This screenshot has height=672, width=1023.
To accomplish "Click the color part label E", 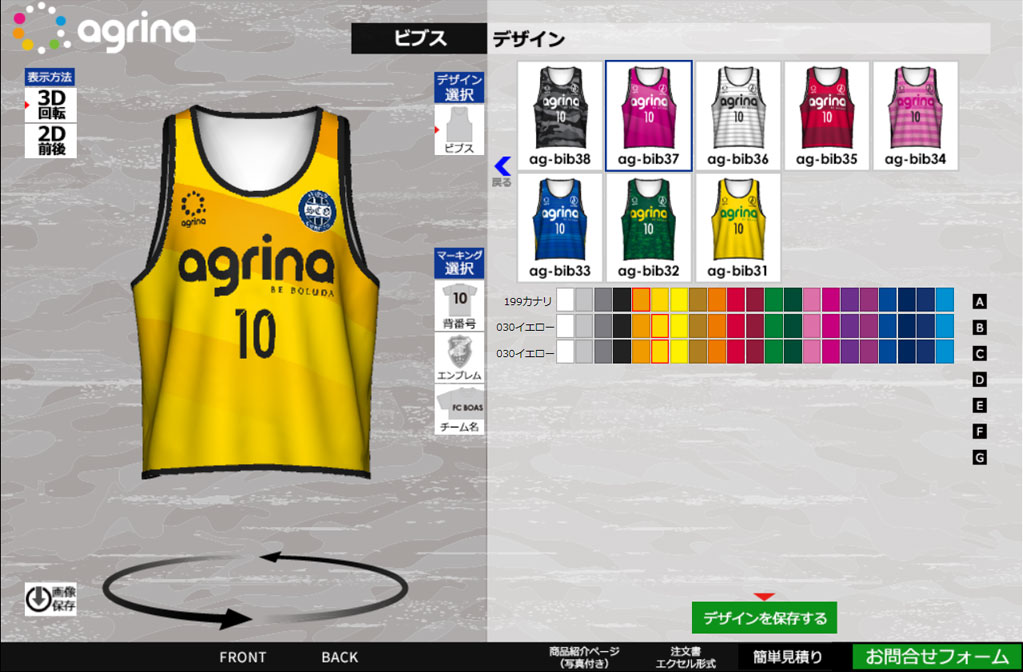I will (979, 406).
